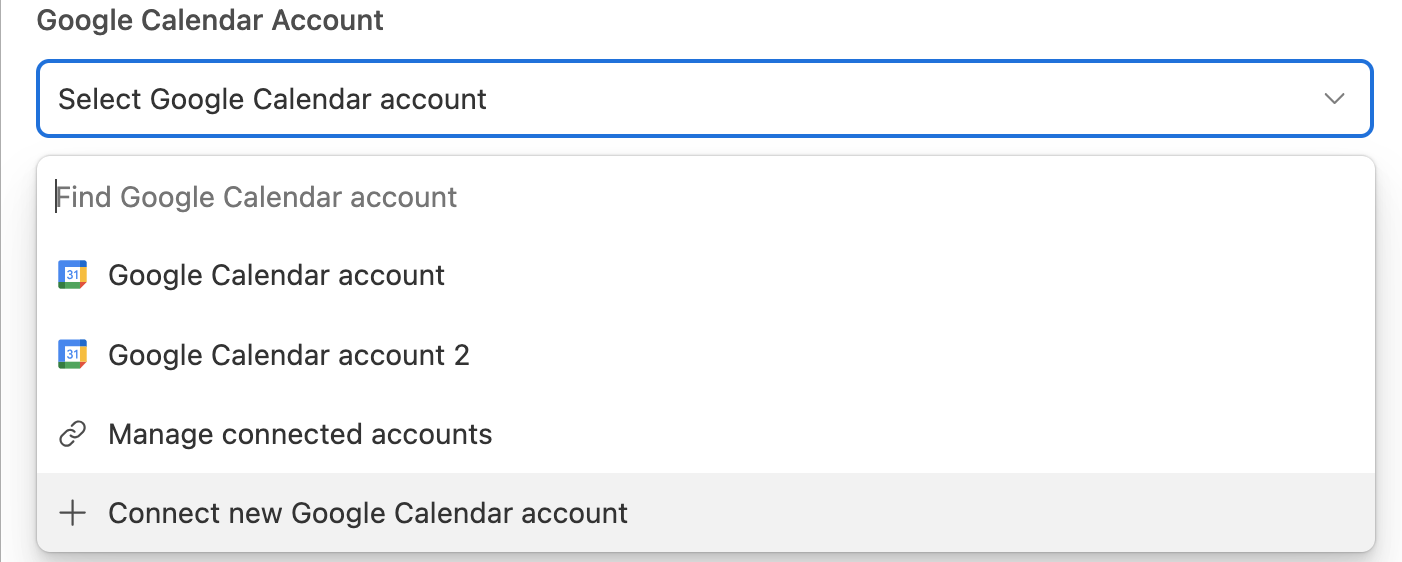This screenshot has height=562, width=1402.
Task: Click the Google Calendar Account field label
Action: tap(210, 20)
